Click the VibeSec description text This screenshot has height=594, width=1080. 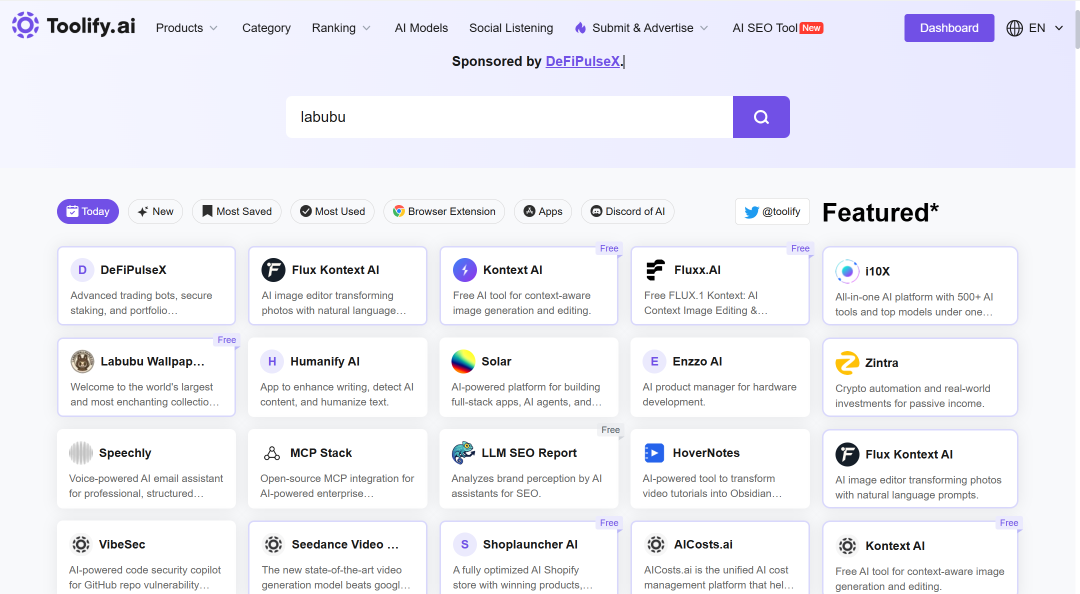145,577
